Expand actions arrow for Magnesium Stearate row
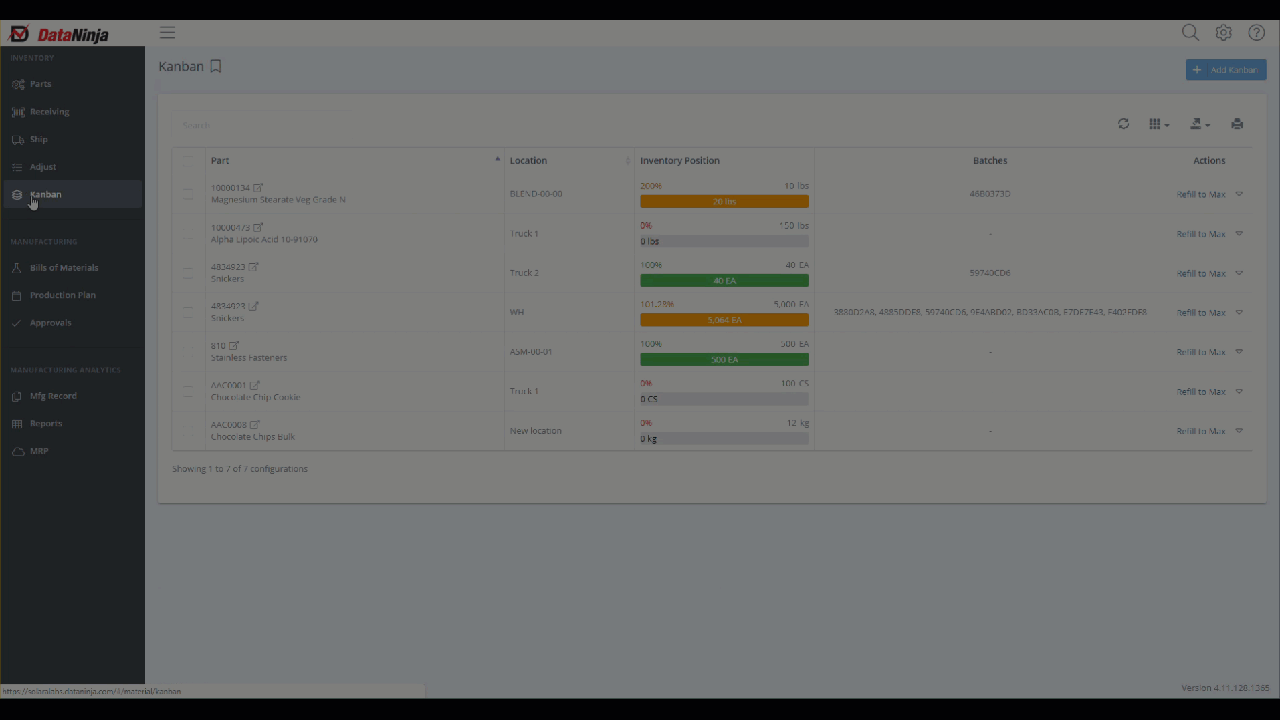Image resolution: width=1280 pixels, height=720 pixels. click(x=1239, y=194)
